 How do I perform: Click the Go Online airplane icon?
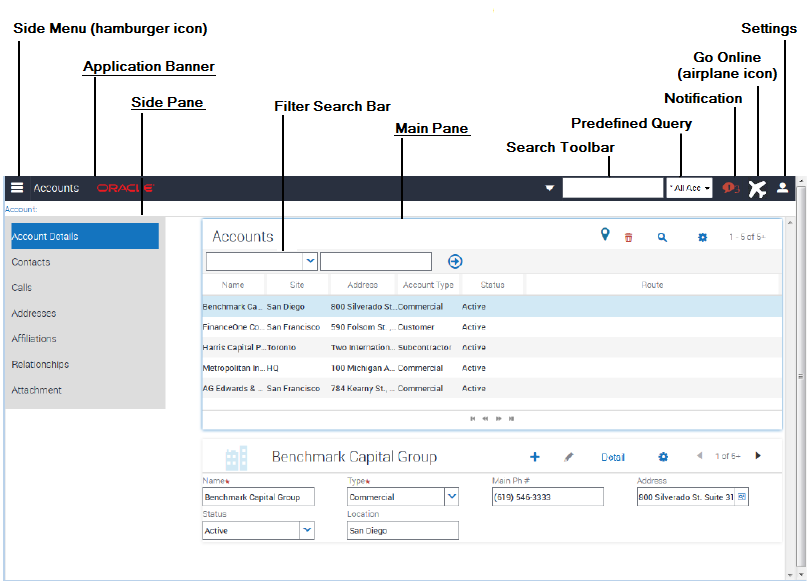tap(757, 189)
